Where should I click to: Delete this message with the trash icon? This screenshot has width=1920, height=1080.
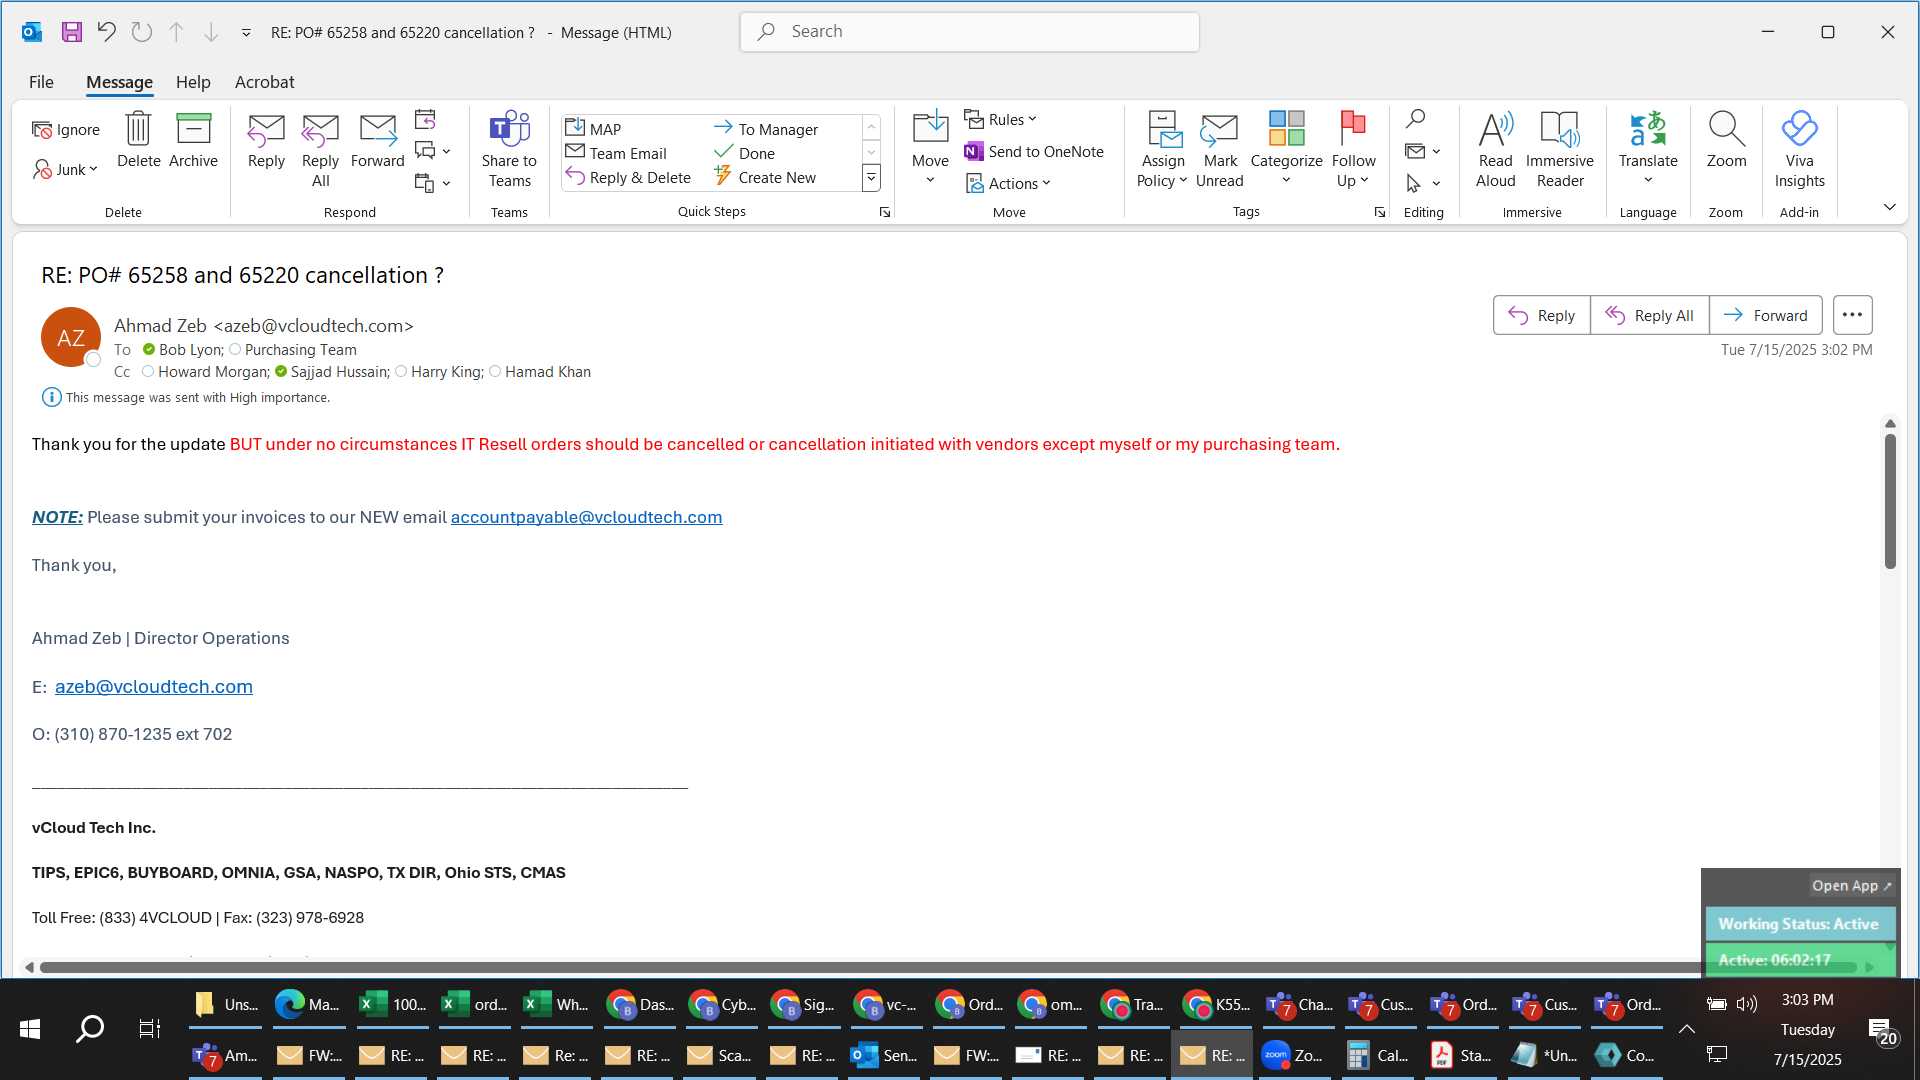[x=138, y=140]
